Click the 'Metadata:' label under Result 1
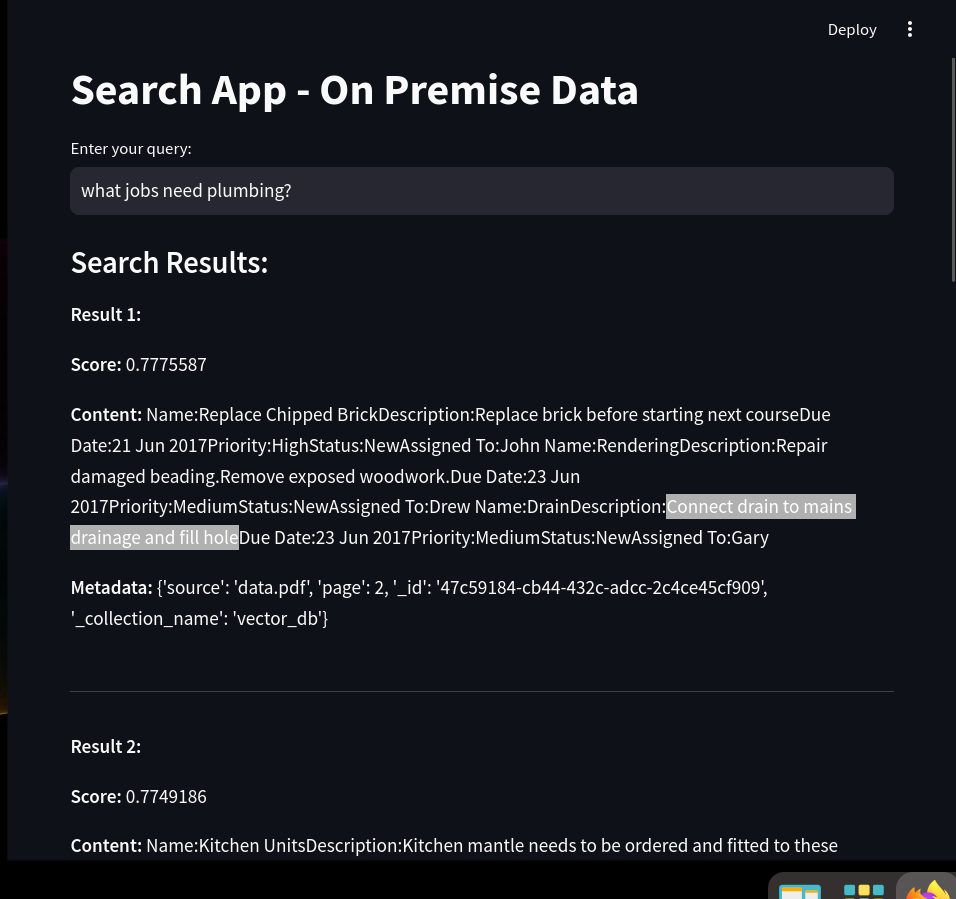Image resolution: width=956 pixels, height=899 pixels. point(111,587)
